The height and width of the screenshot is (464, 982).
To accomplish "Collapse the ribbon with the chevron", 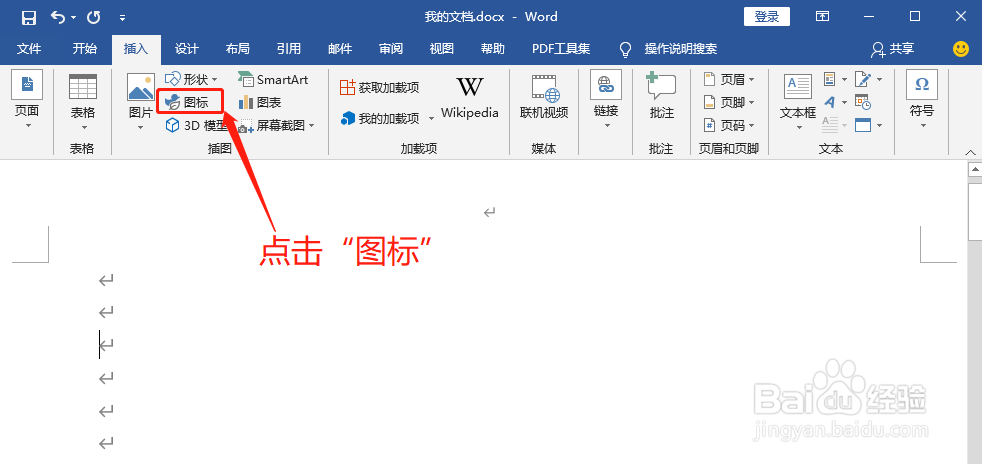I will click(971, 152).
